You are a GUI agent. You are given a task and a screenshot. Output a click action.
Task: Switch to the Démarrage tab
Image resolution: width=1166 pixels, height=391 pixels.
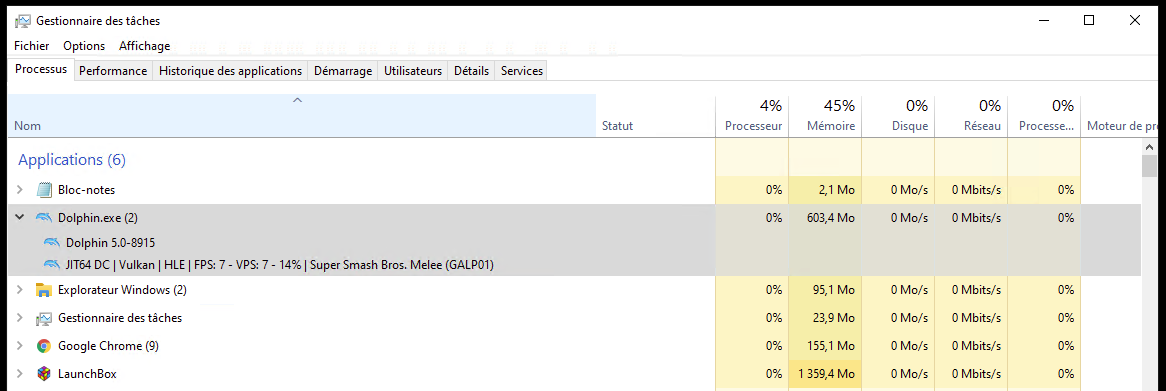click(343, 71)
